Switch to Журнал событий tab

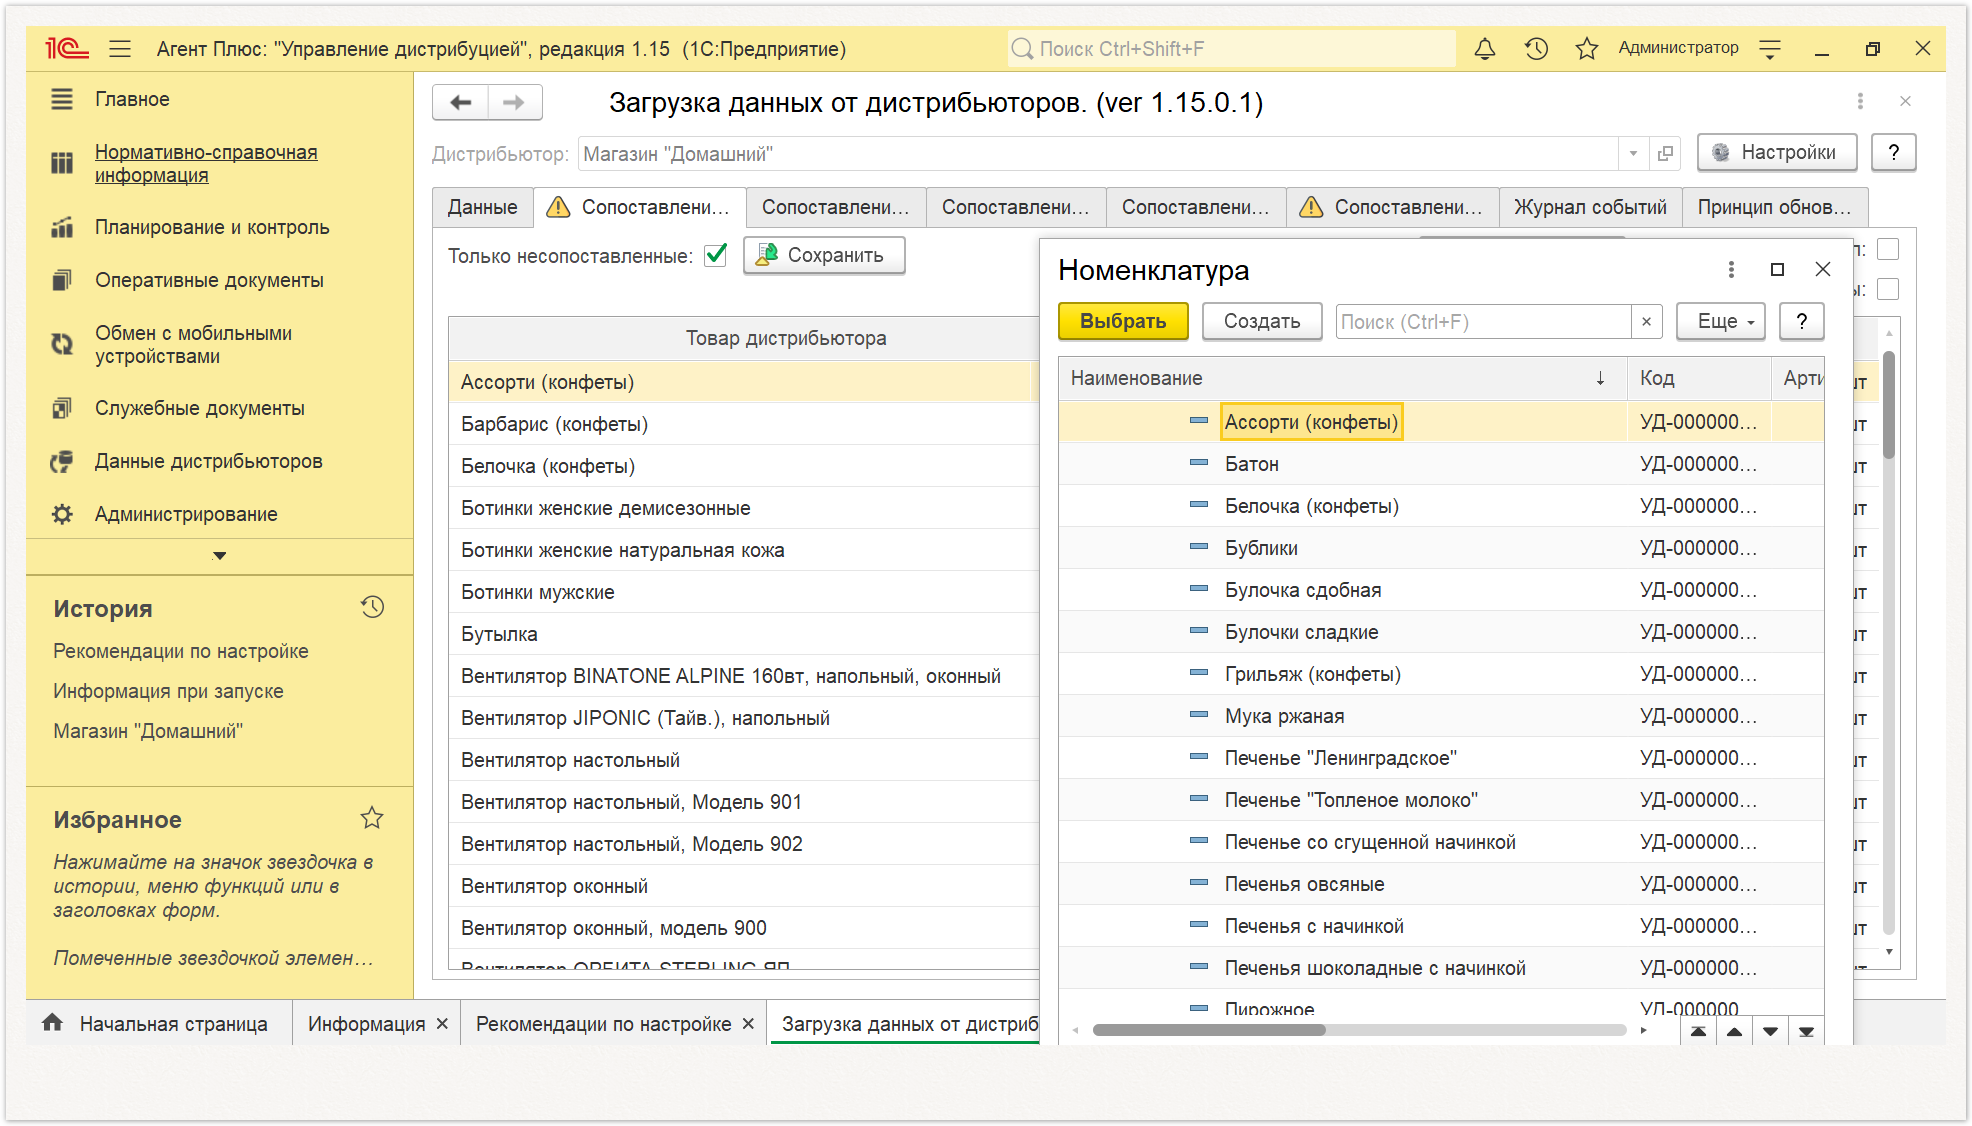(x=1590, y=207)
